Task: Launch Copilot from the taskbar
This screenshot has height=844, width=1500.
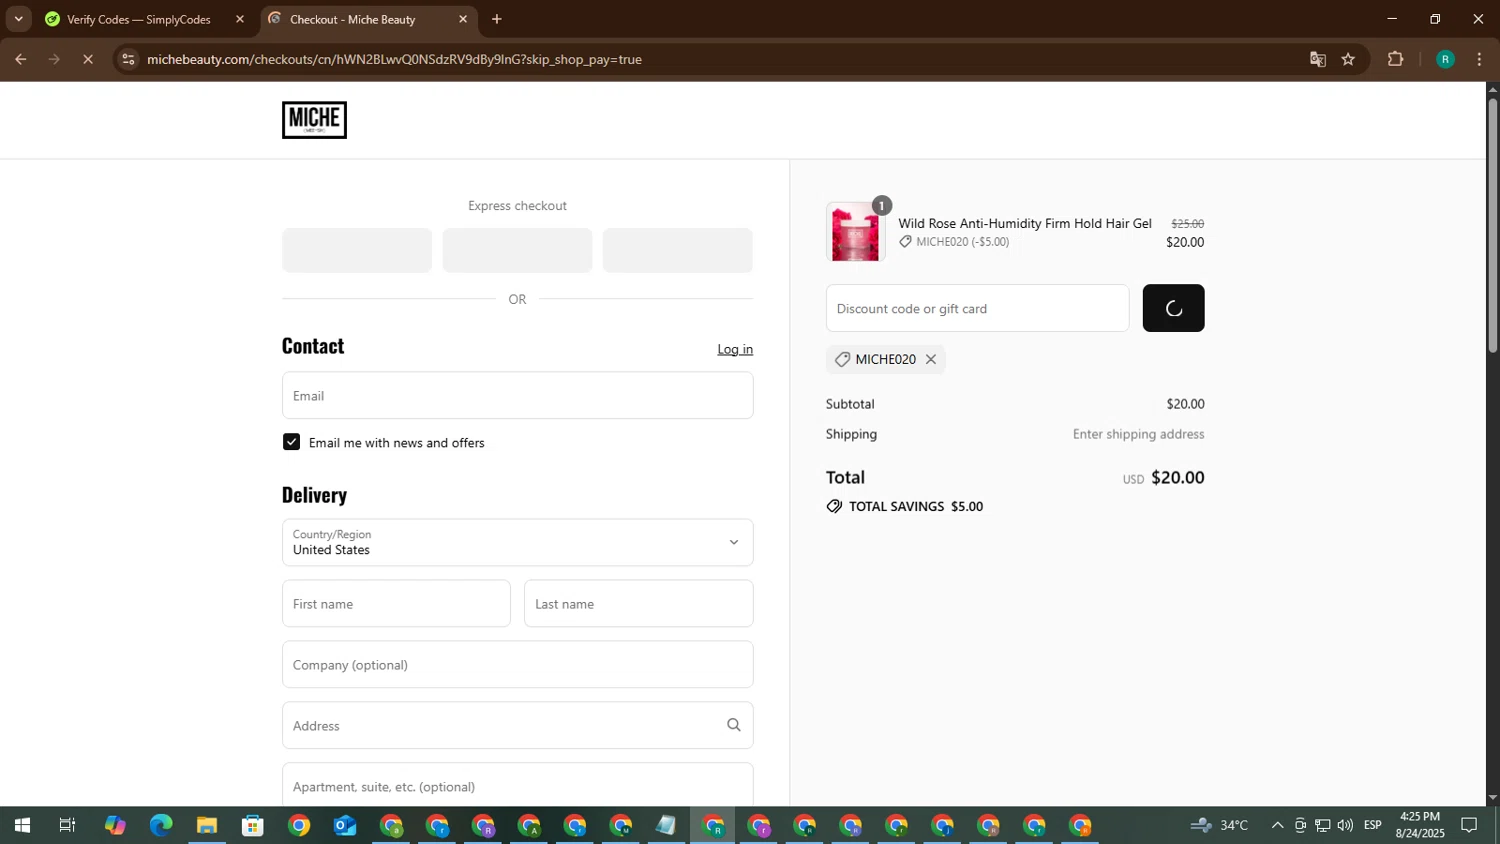Action: pyautogui.click(x=115, y=825)
